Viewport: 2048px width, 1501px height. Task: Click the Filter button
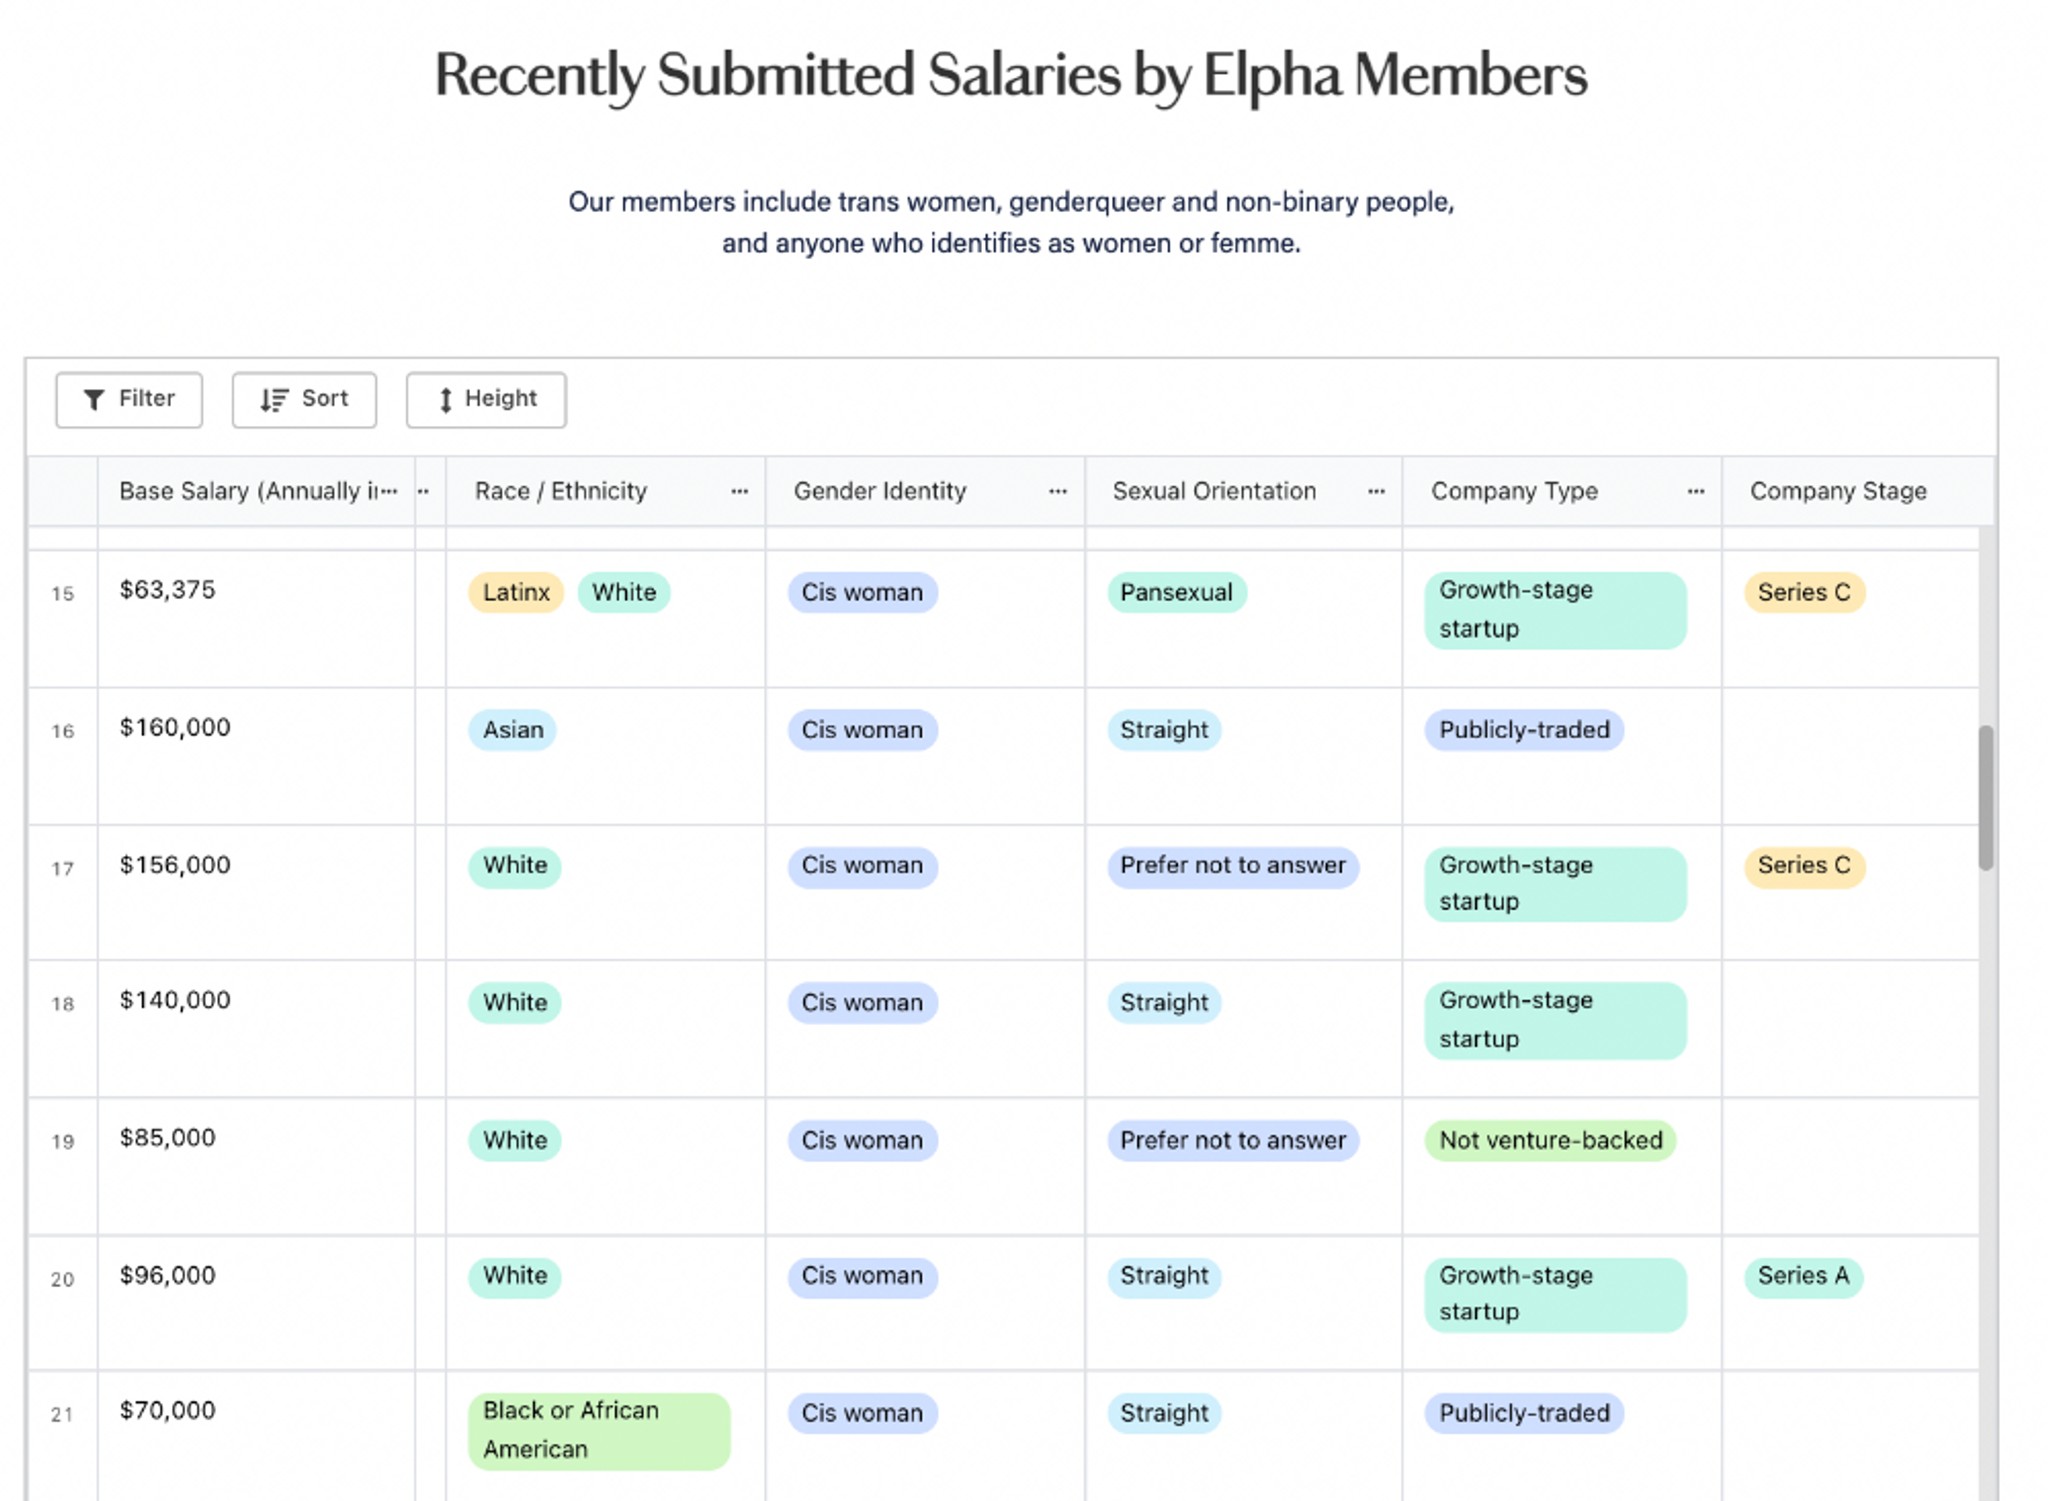(x=129, y=400)
